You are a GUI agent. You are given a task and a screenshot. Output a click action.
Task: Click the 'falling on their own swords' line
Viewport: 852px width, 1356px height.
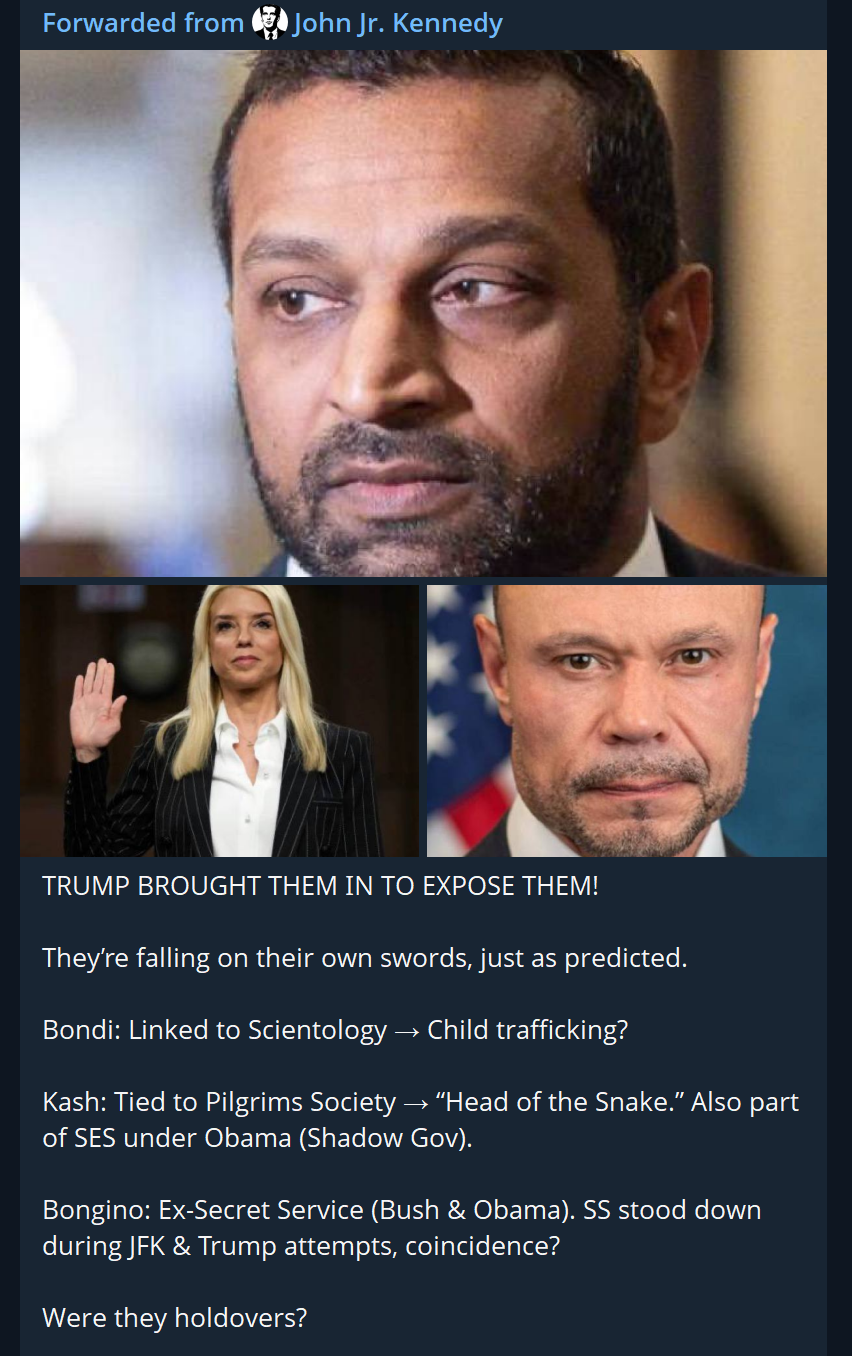coord(365,958)
